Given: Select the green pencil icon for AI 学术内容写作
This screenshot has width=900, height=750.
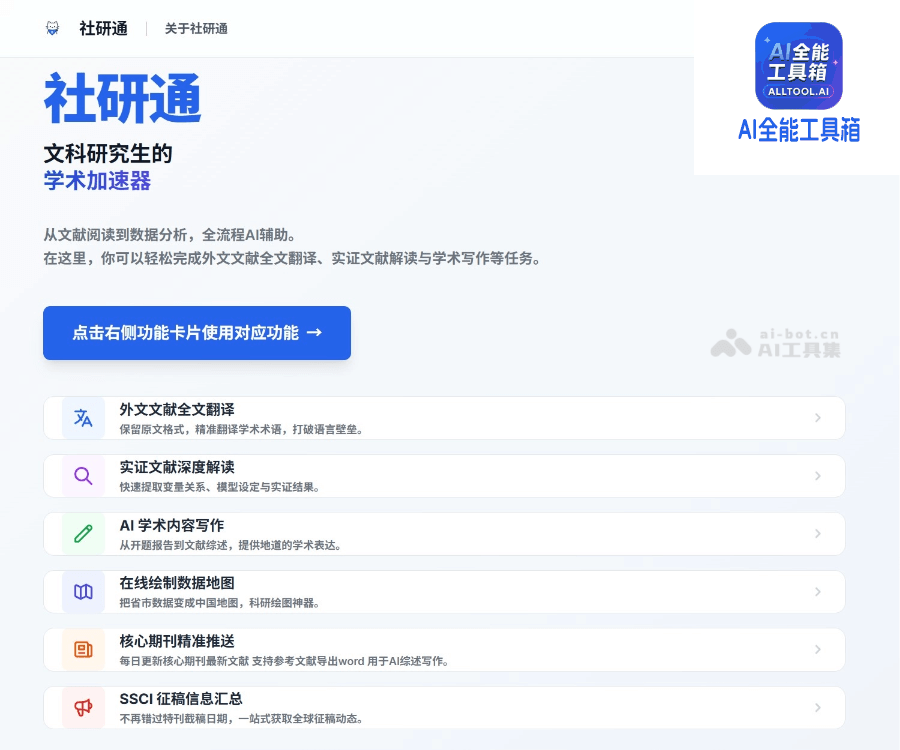Looking at the screenshot, I should click(x=83, y=534).
